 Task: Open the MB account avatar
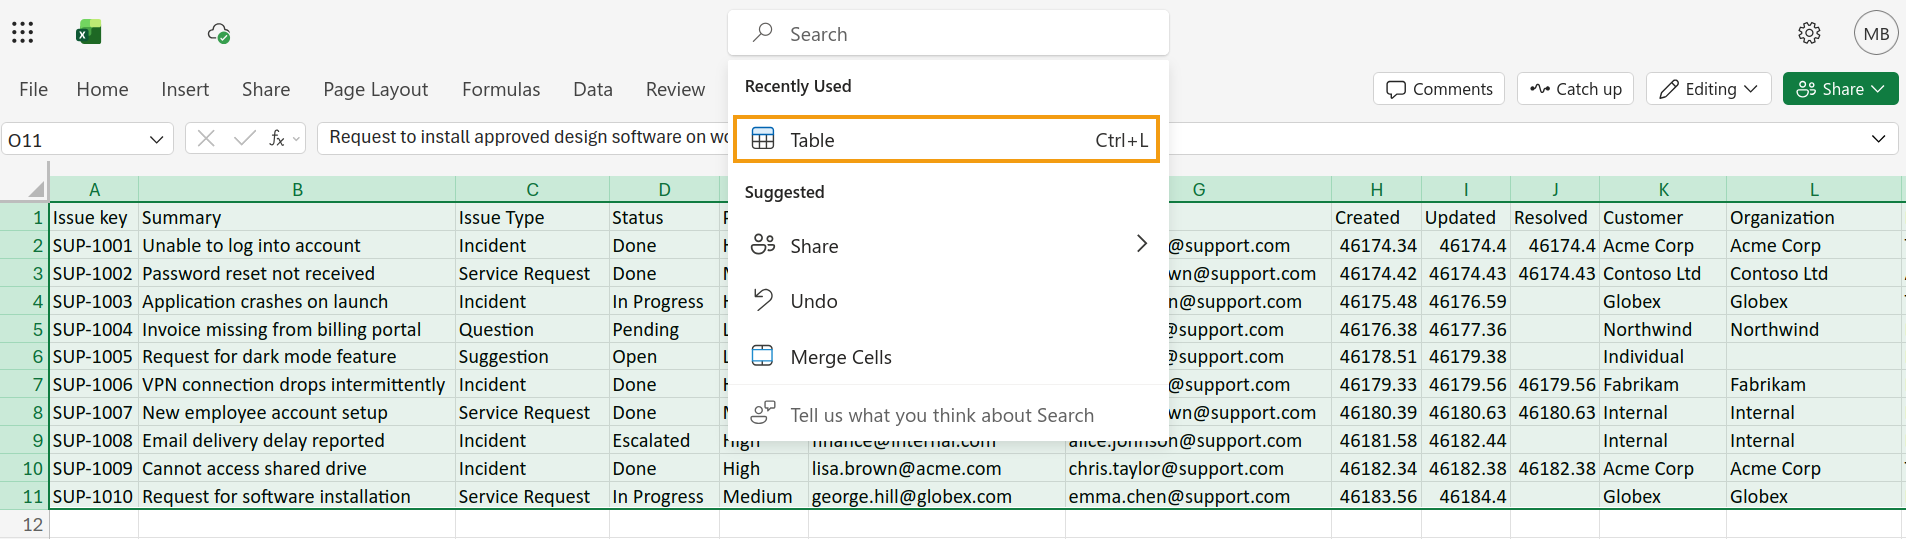(x=1876, y=33)
